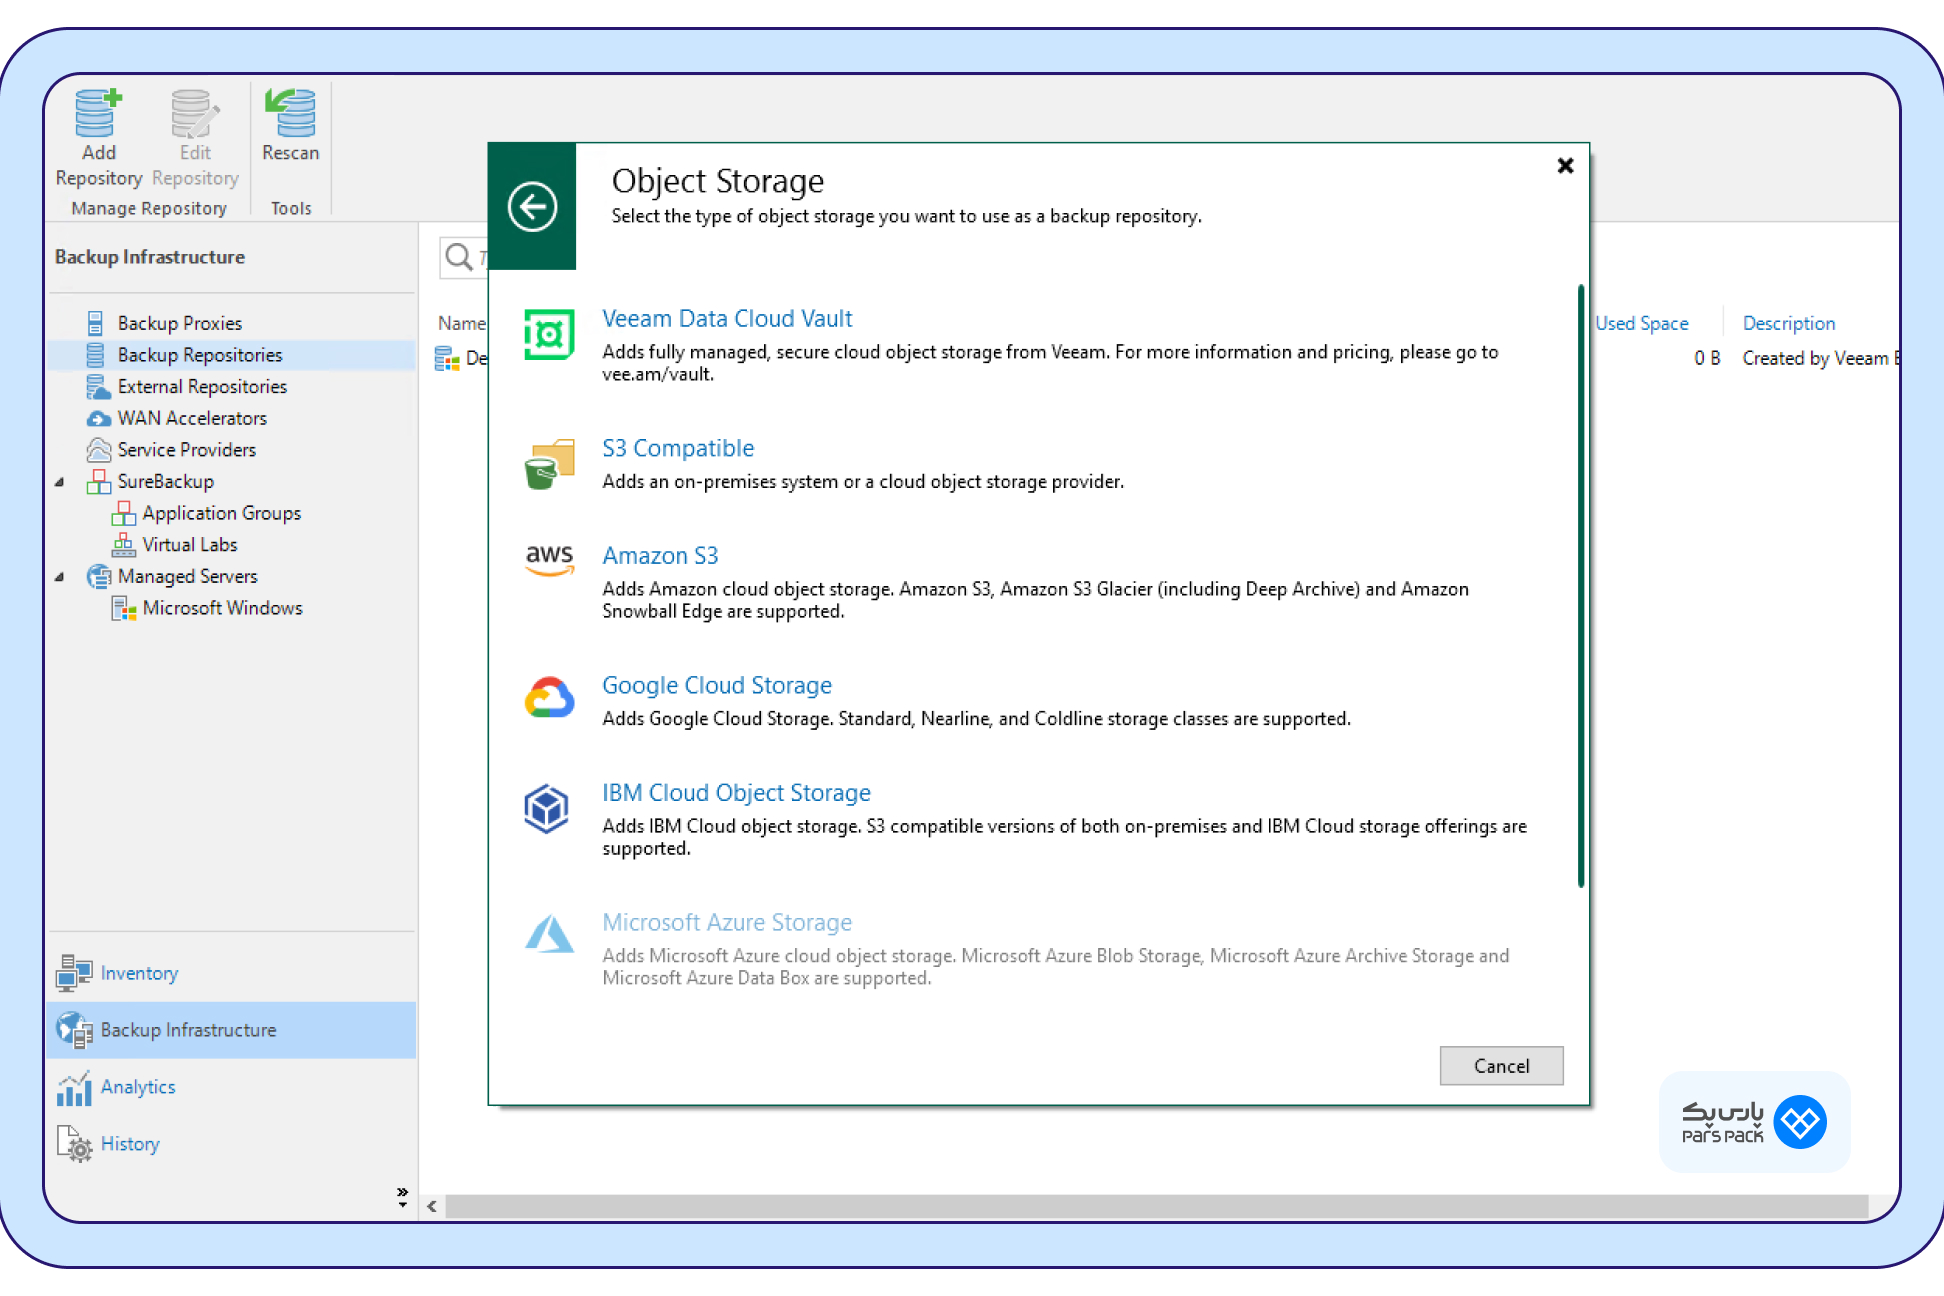Select External Repositories in the tree
The image size is (1944, 1296).
coord(202,386)
